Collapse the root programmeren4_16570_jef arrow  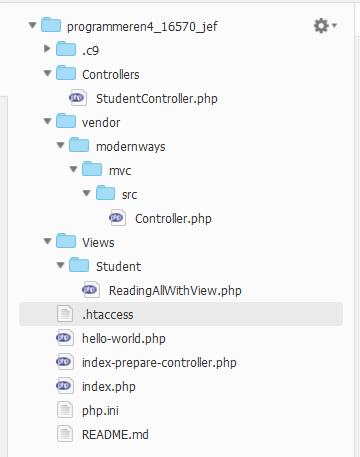point(32,25)
